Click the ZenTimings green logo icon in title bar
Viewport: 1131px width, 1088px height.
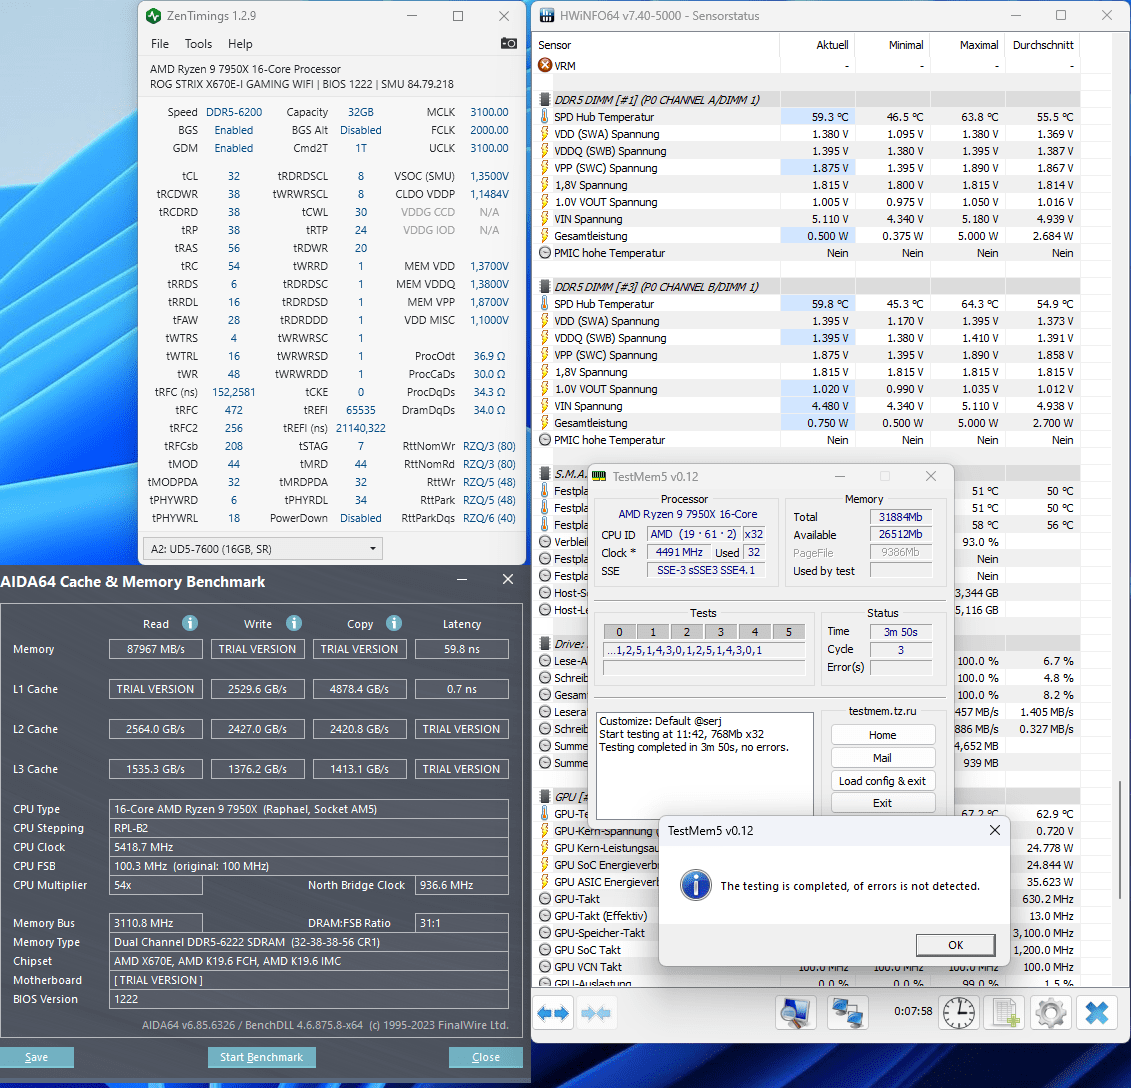tap(153, 15)
